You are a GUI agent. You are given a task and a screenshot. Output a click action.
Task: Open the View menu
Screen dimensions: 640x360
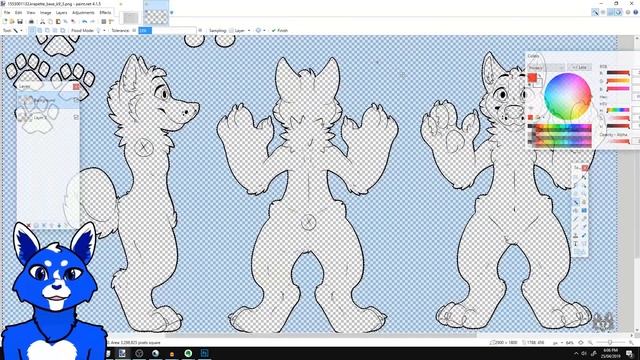coord(31,13)
